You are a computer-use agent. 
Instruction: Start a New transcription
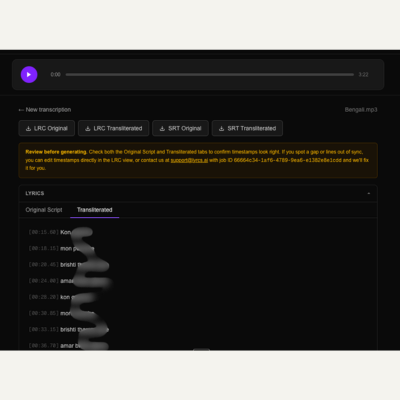pyautogui.click(x=48, y=110)
